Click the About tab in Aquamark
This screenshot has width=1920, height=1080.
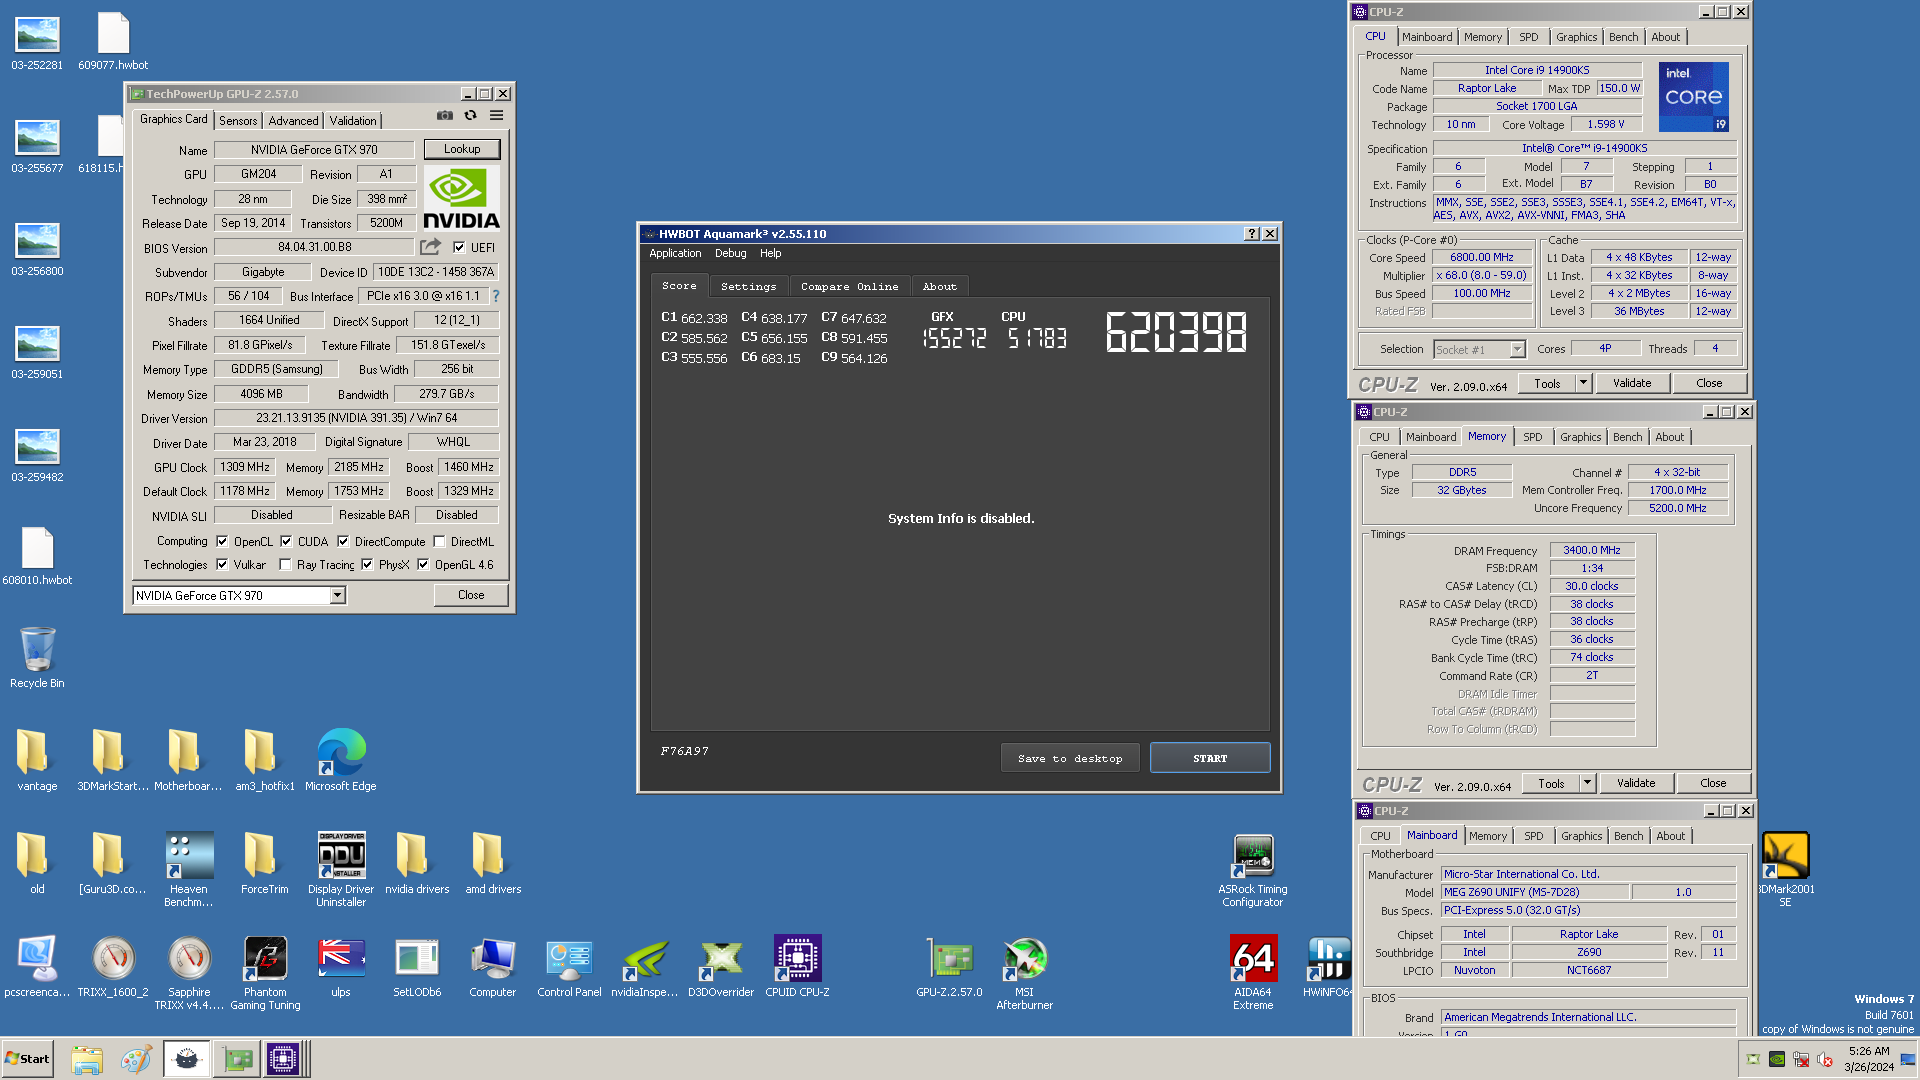940,286
